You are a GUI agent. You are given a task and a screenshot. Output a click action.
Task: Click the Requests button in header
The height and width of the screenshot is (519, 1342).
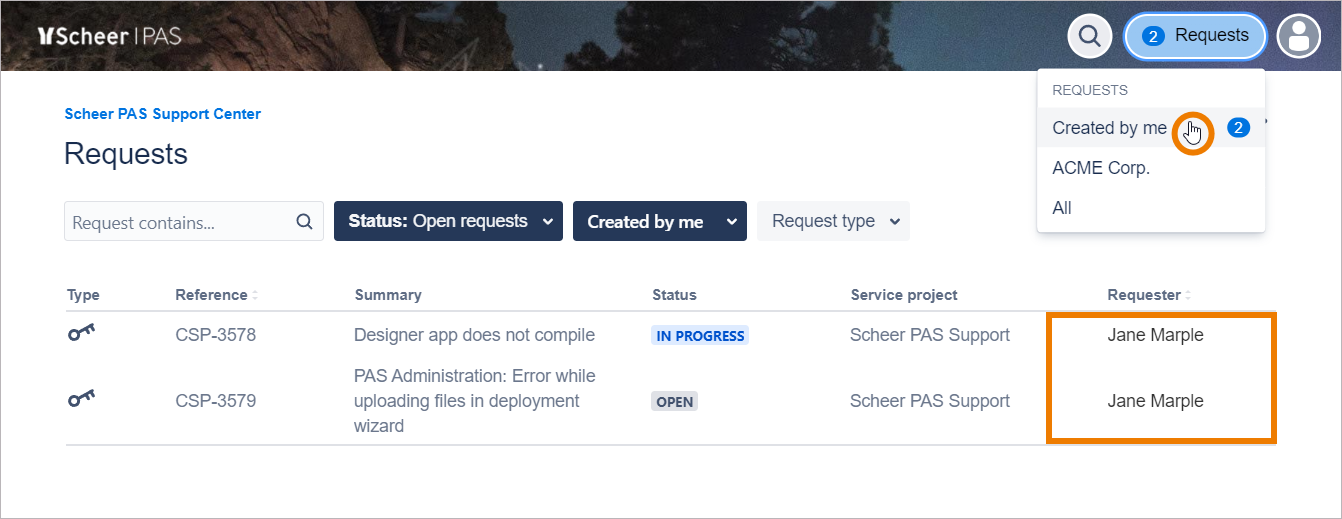[1196, 37]
